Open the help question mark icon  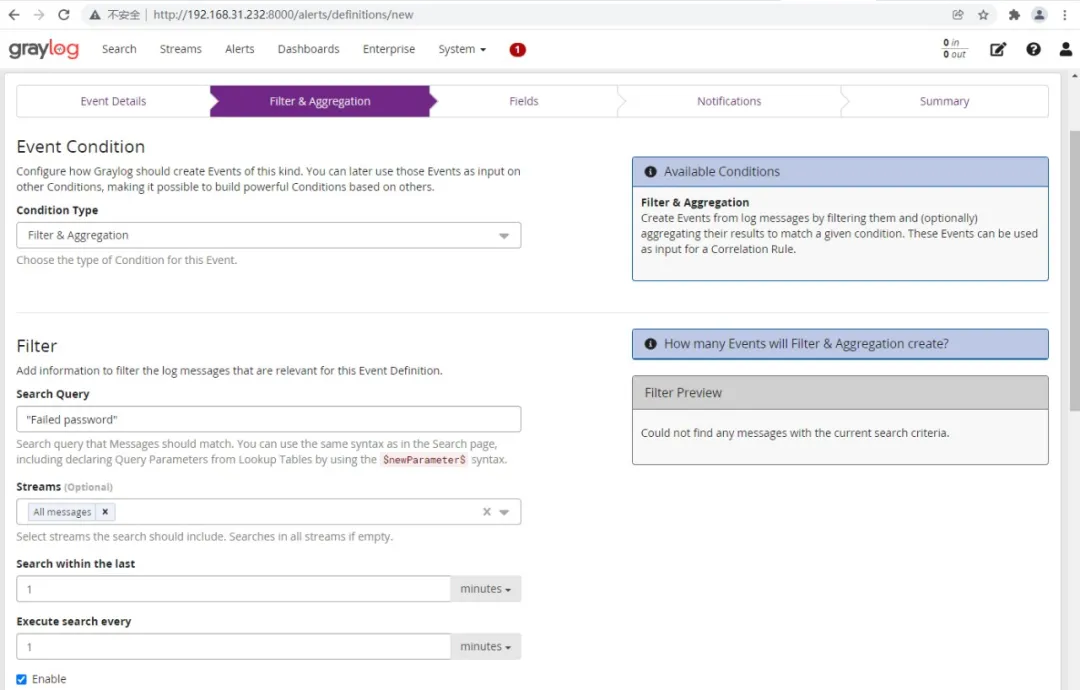[x=1033, y=49]
